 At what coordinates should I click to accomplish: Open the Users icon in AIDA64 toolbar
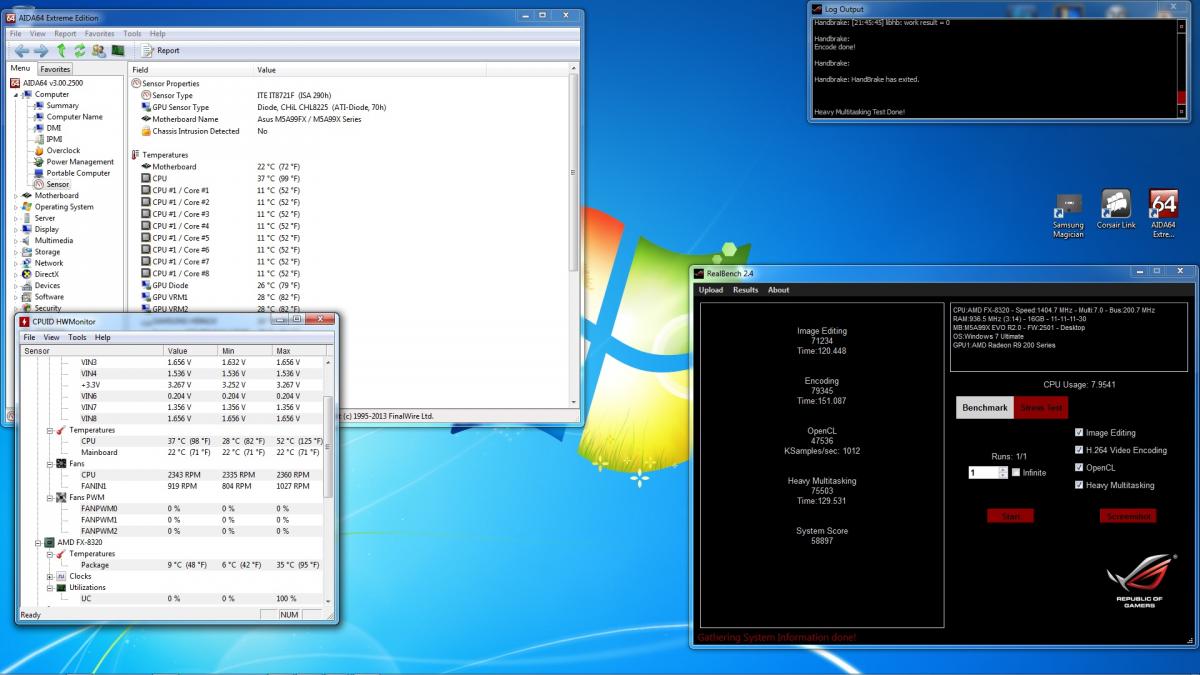point(98,50)
